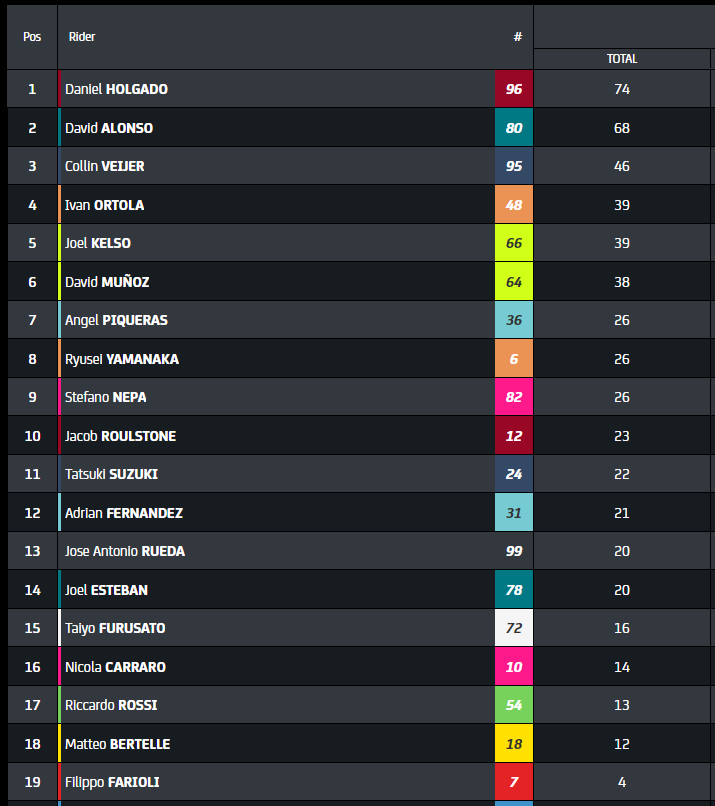The width and height of the screenshot is (715, 806).
Task: Click the yellow number 18 badge
Action: 514,744
